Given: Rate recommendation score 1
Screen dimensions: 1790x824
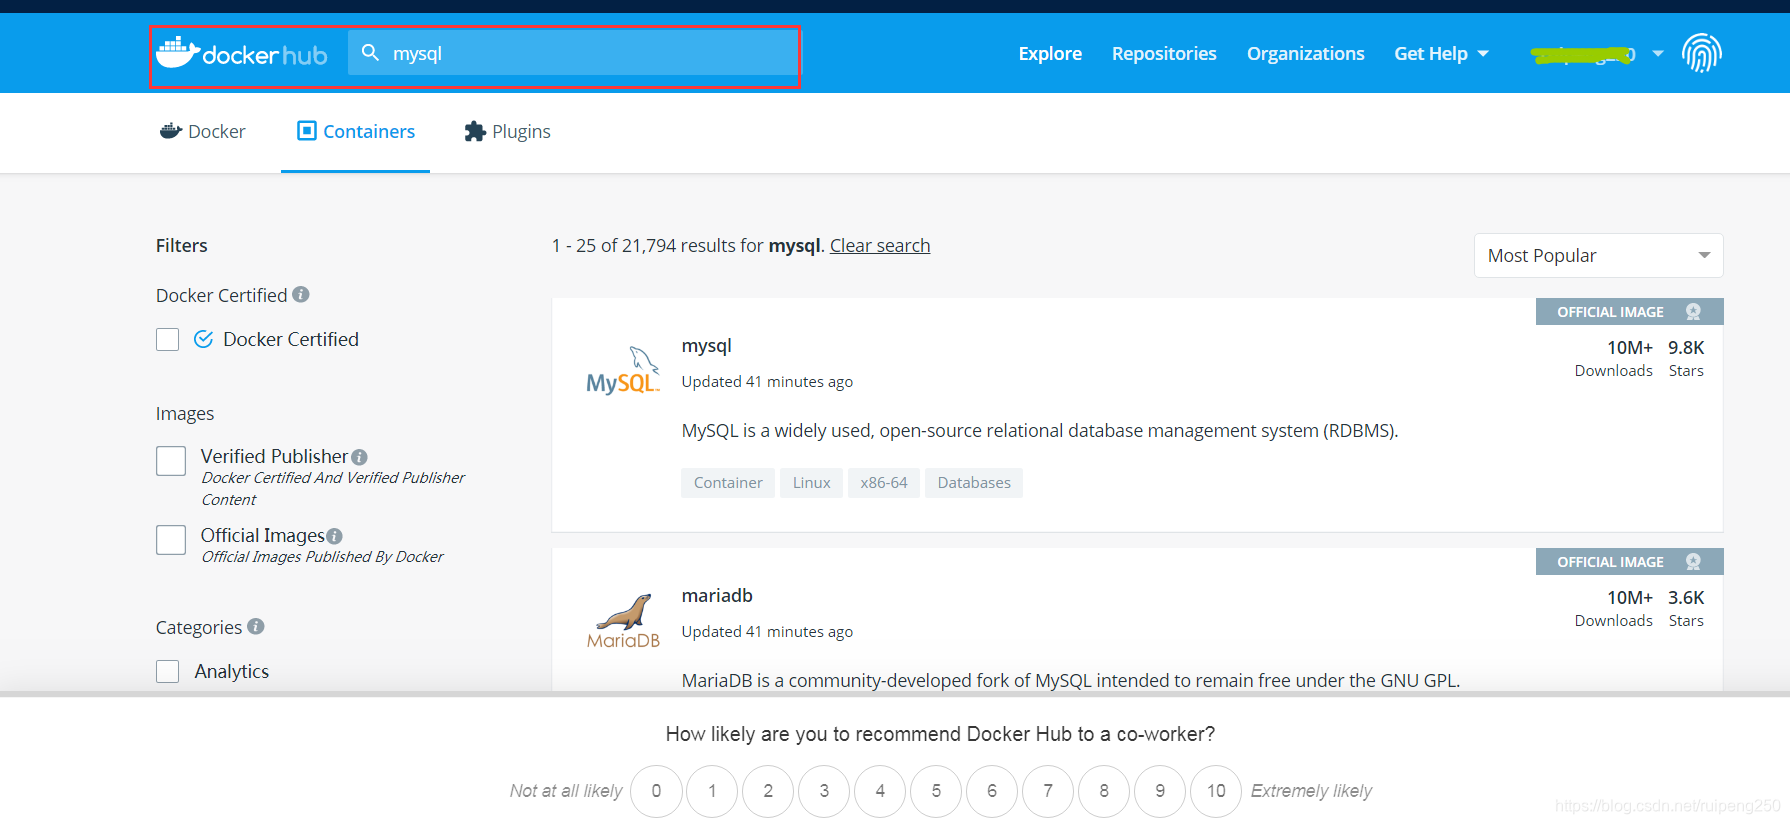Looking at the screenshot, I should coord(712,791).
